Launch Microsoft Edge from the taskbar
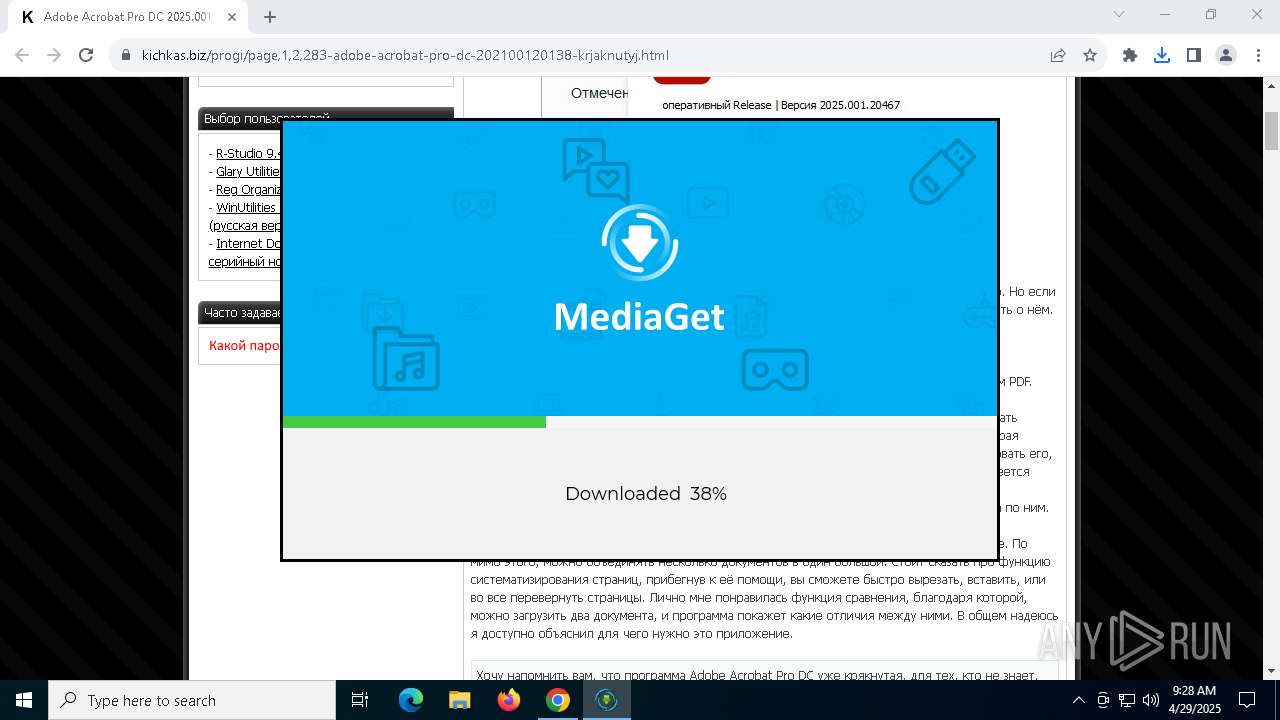The width and height of the screenshot is (1280, 720). [x=411, y=700]
